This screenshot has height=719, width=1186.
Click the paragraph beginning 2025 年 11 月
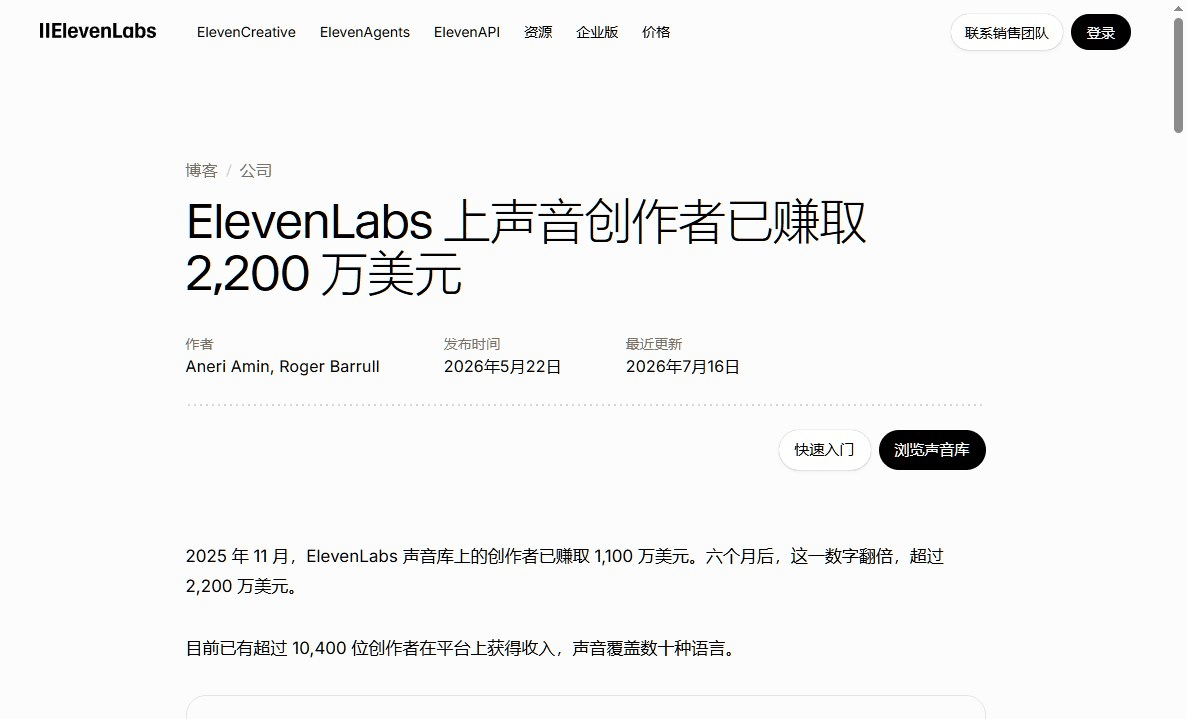point(564,572)
